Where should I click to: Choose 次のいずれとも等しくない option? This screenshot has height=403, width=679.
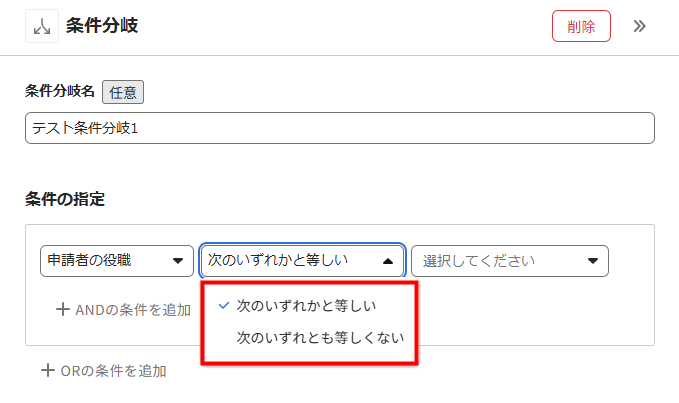point(320,338)
